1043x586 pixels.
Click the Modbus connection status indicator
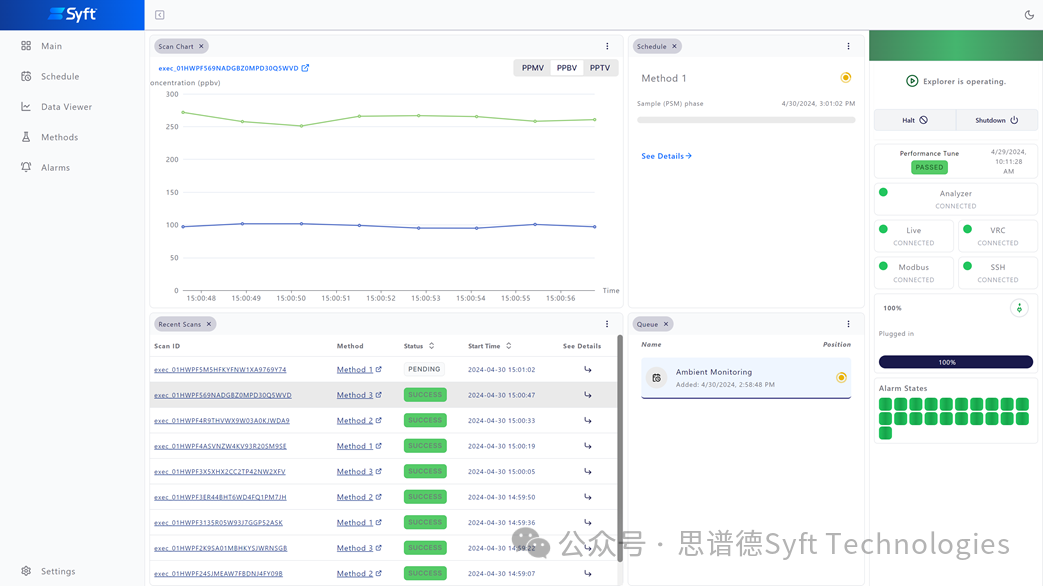[x=883, y=266]
